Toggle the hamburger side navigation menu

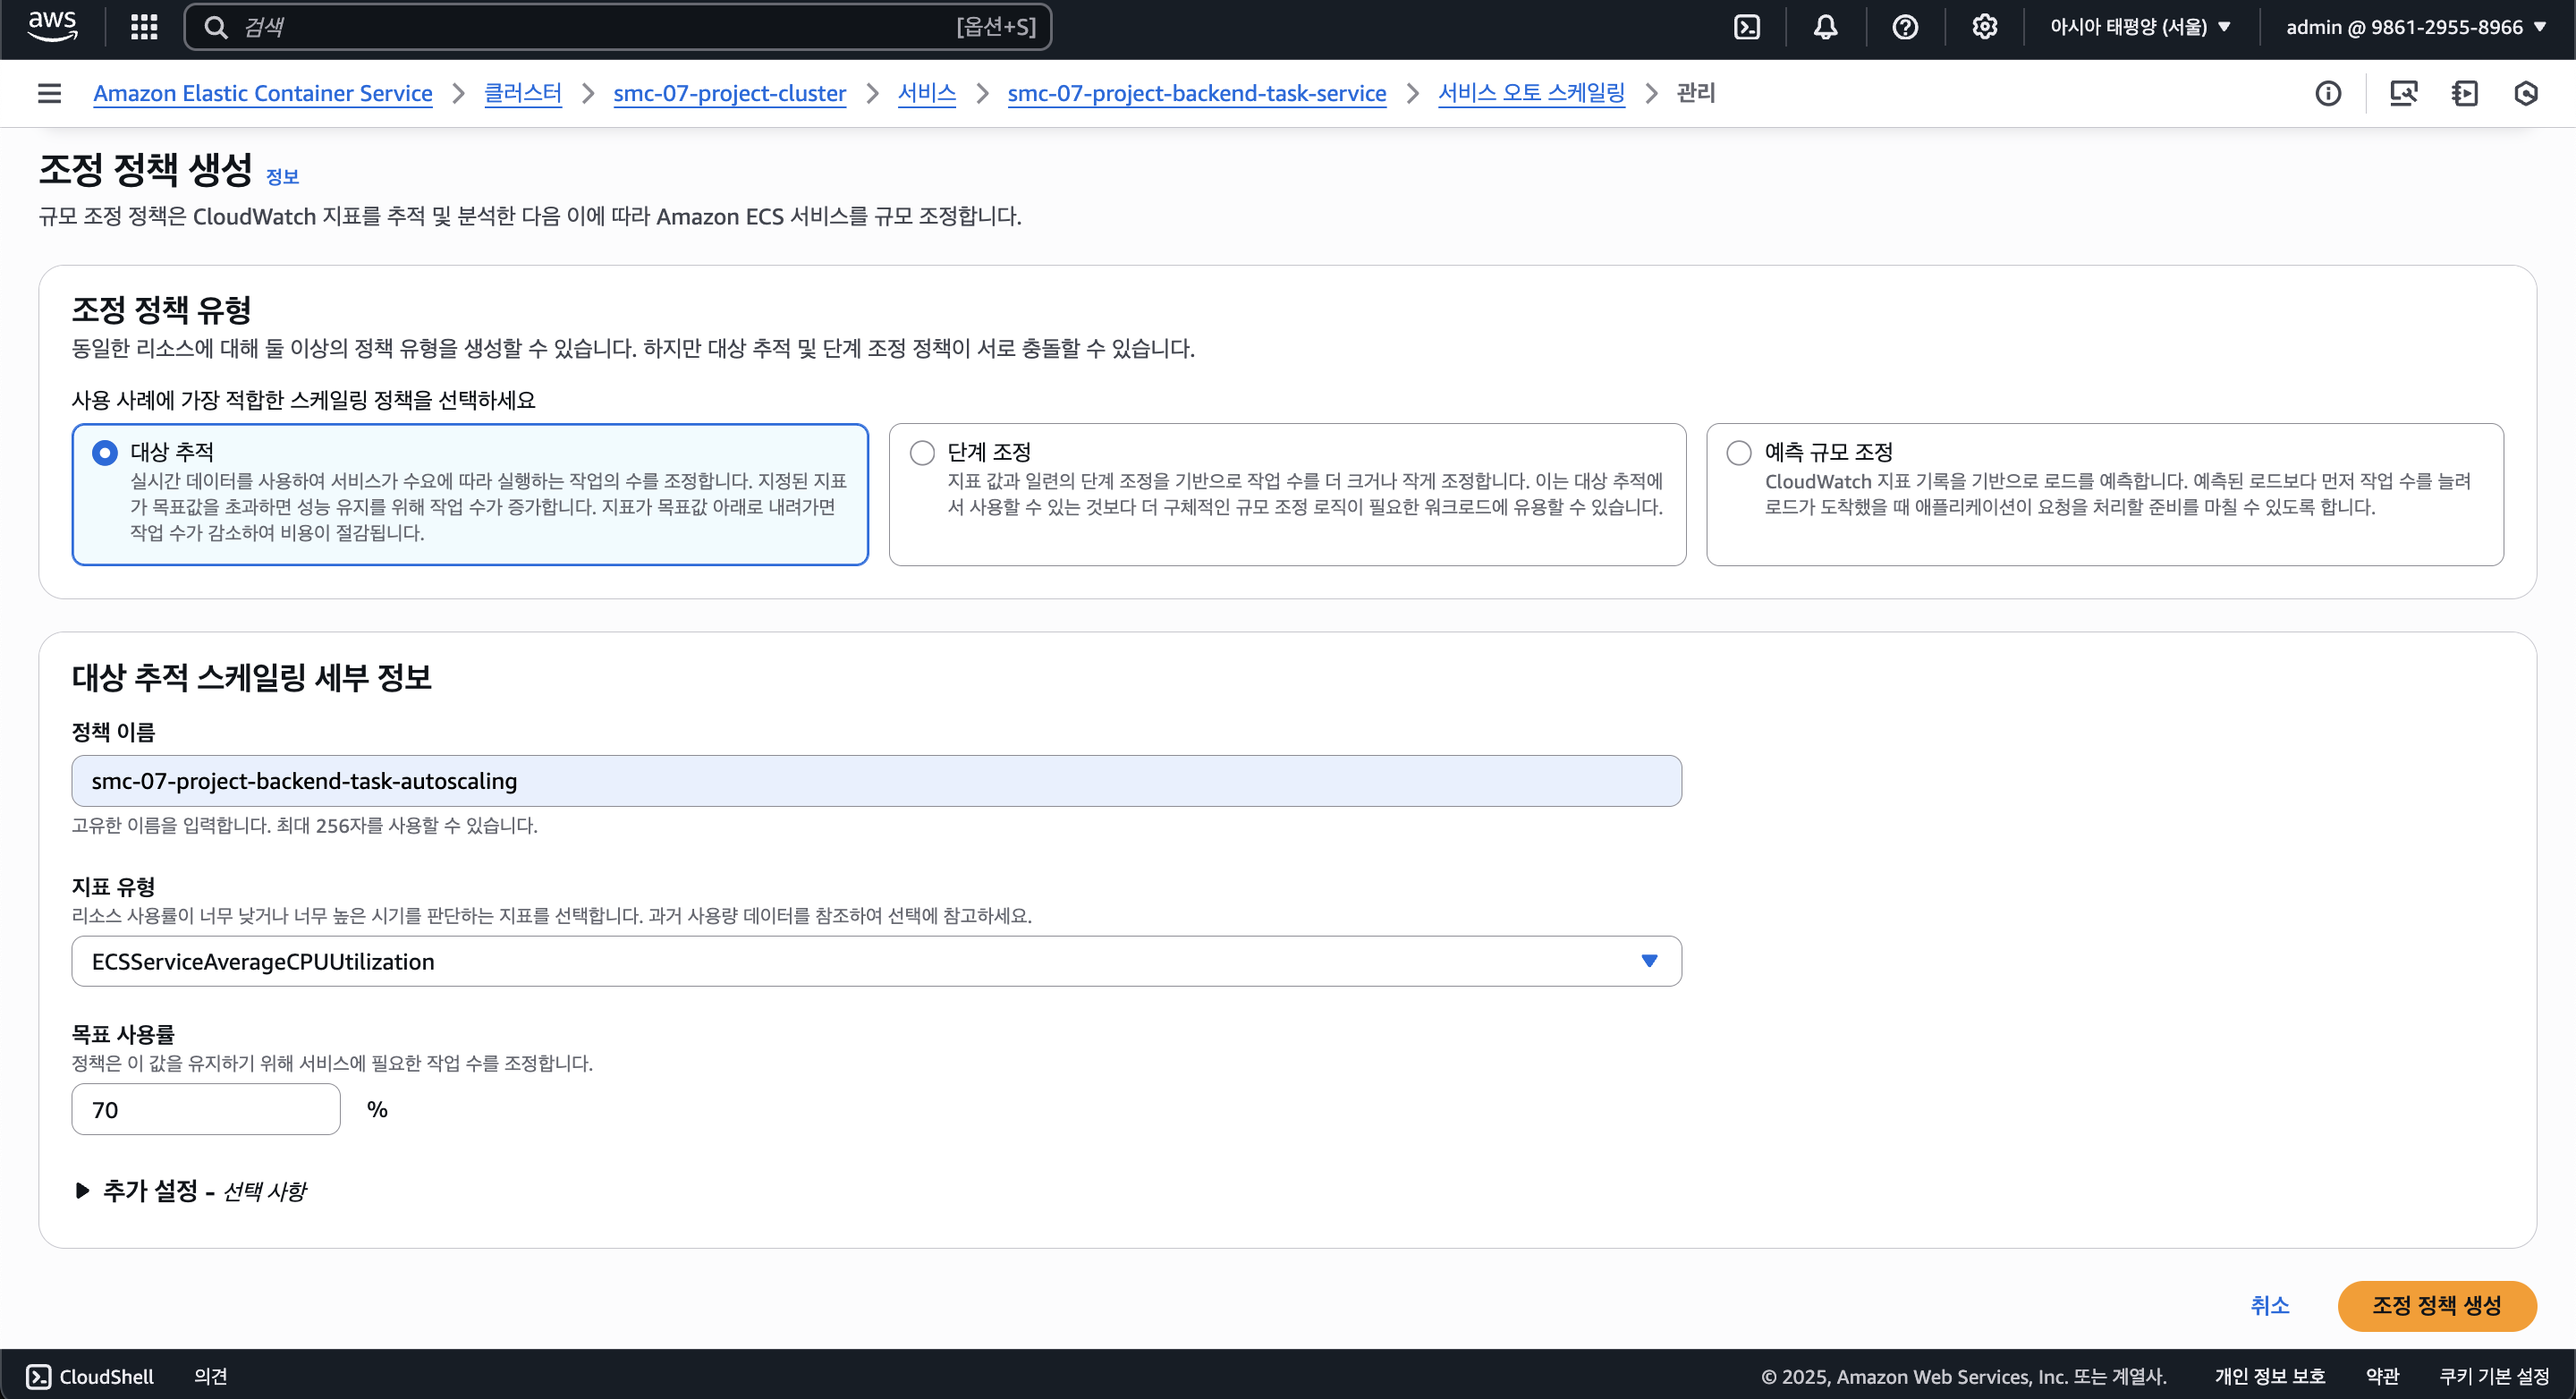click(49, 94)
